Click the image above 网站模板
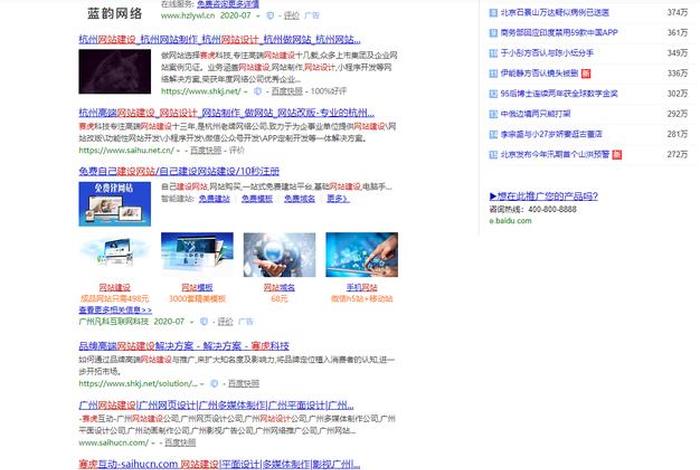This screenshot has width=700, height=470. (197, 254)
